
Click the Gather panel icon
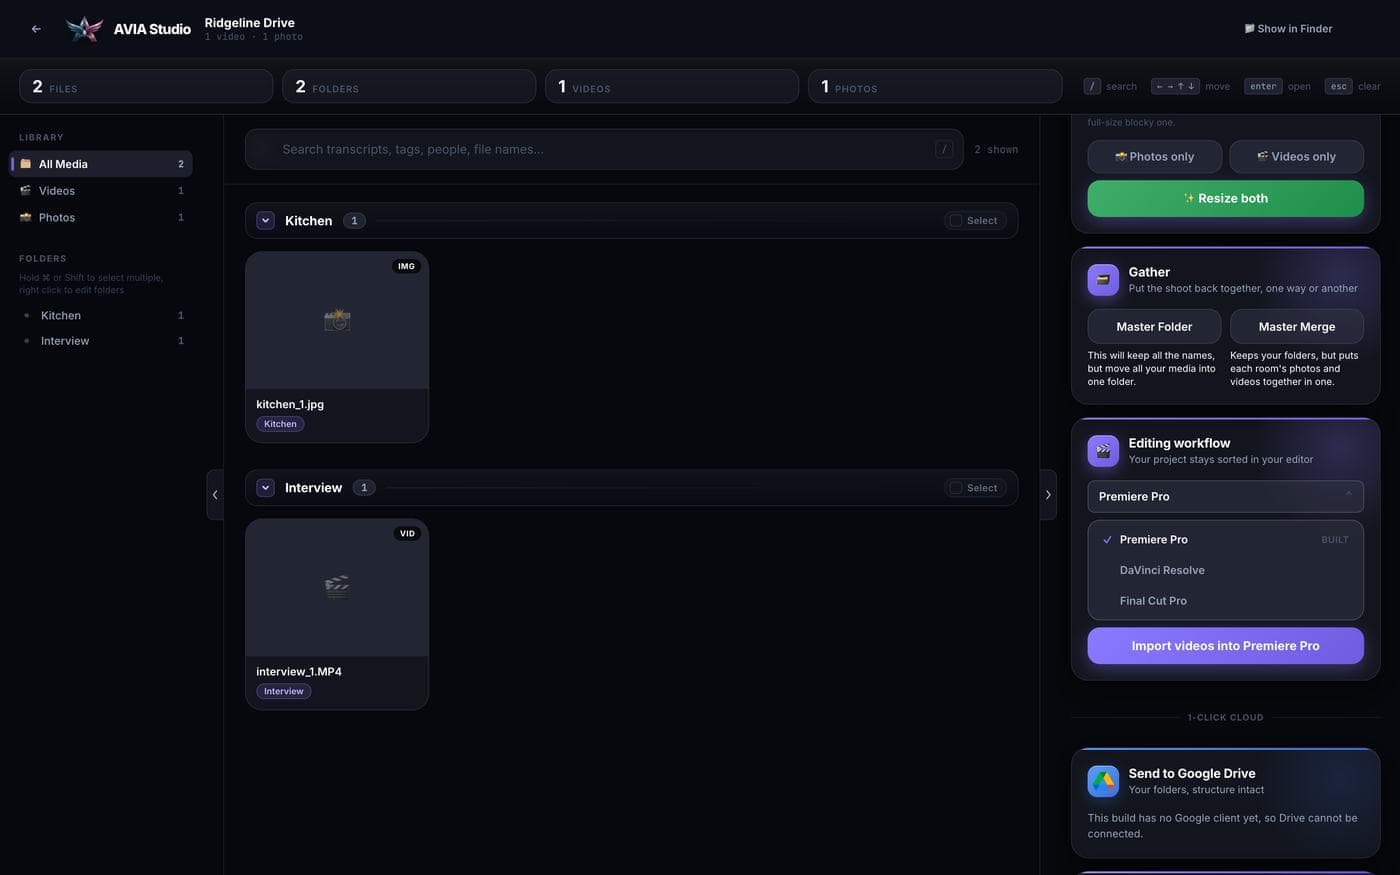(1103, 280)
